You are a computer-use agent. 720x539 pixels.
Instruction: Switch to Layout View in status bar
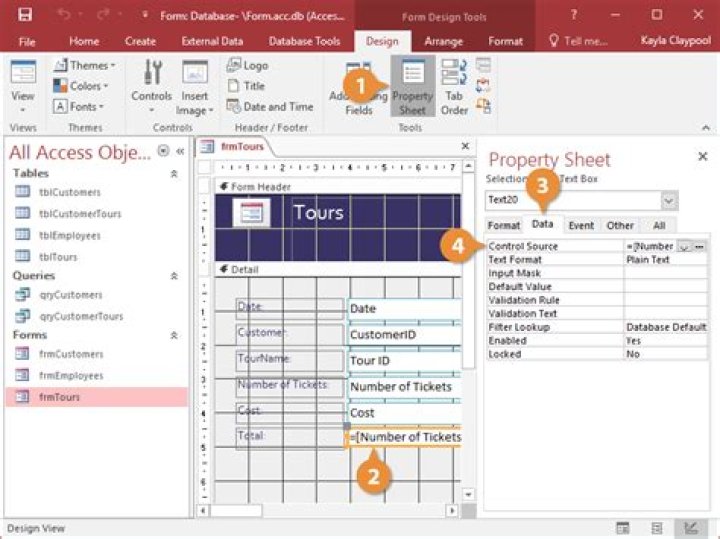tap(657, 528)
